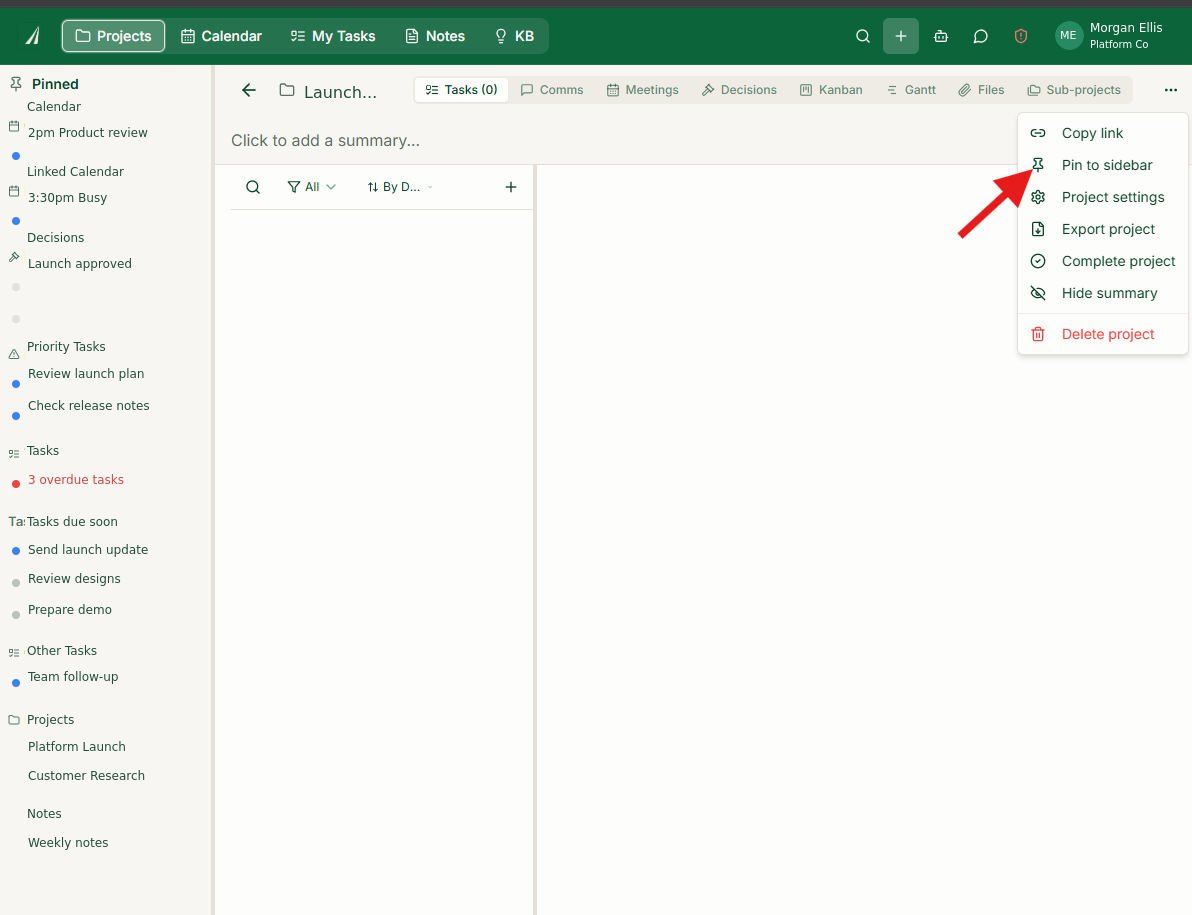Select the Tasks (0) tab
The height and width of the screenshot is (915, 1192).
coord(461,90)
